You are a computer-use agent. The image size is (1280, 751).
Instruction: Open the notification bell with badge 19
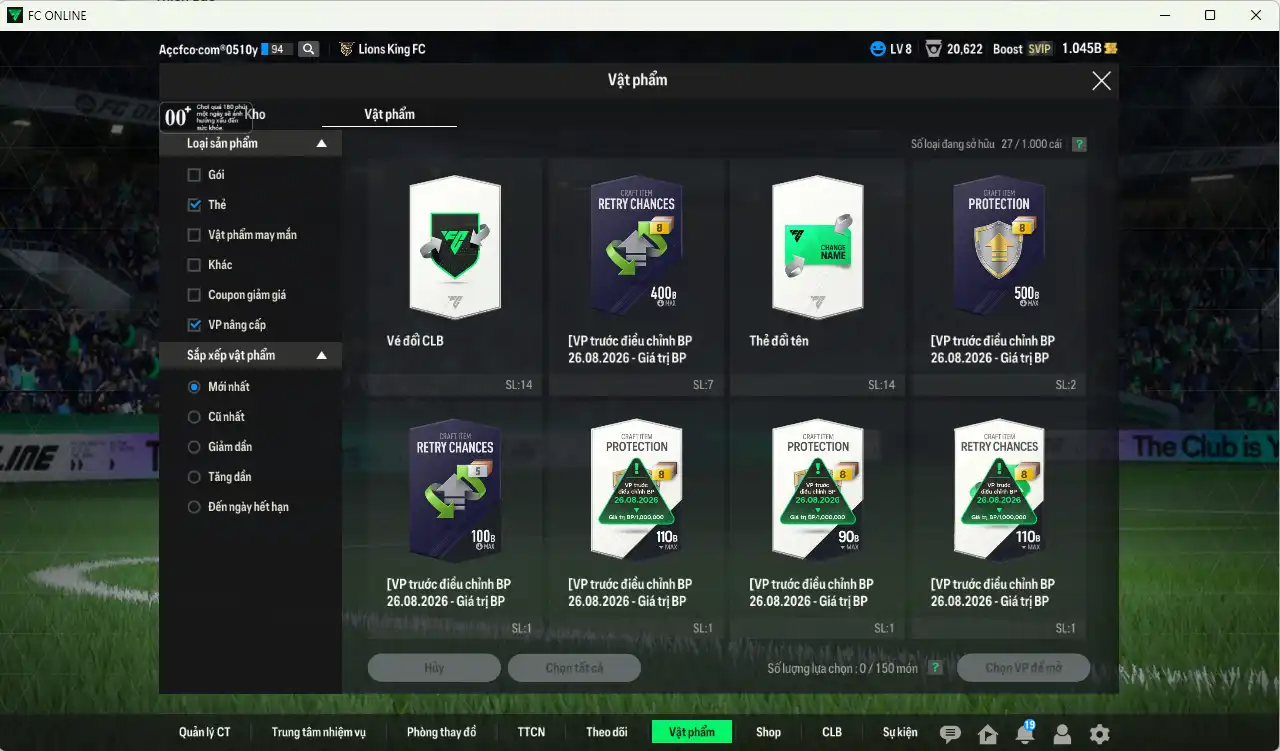[1025, 733]
